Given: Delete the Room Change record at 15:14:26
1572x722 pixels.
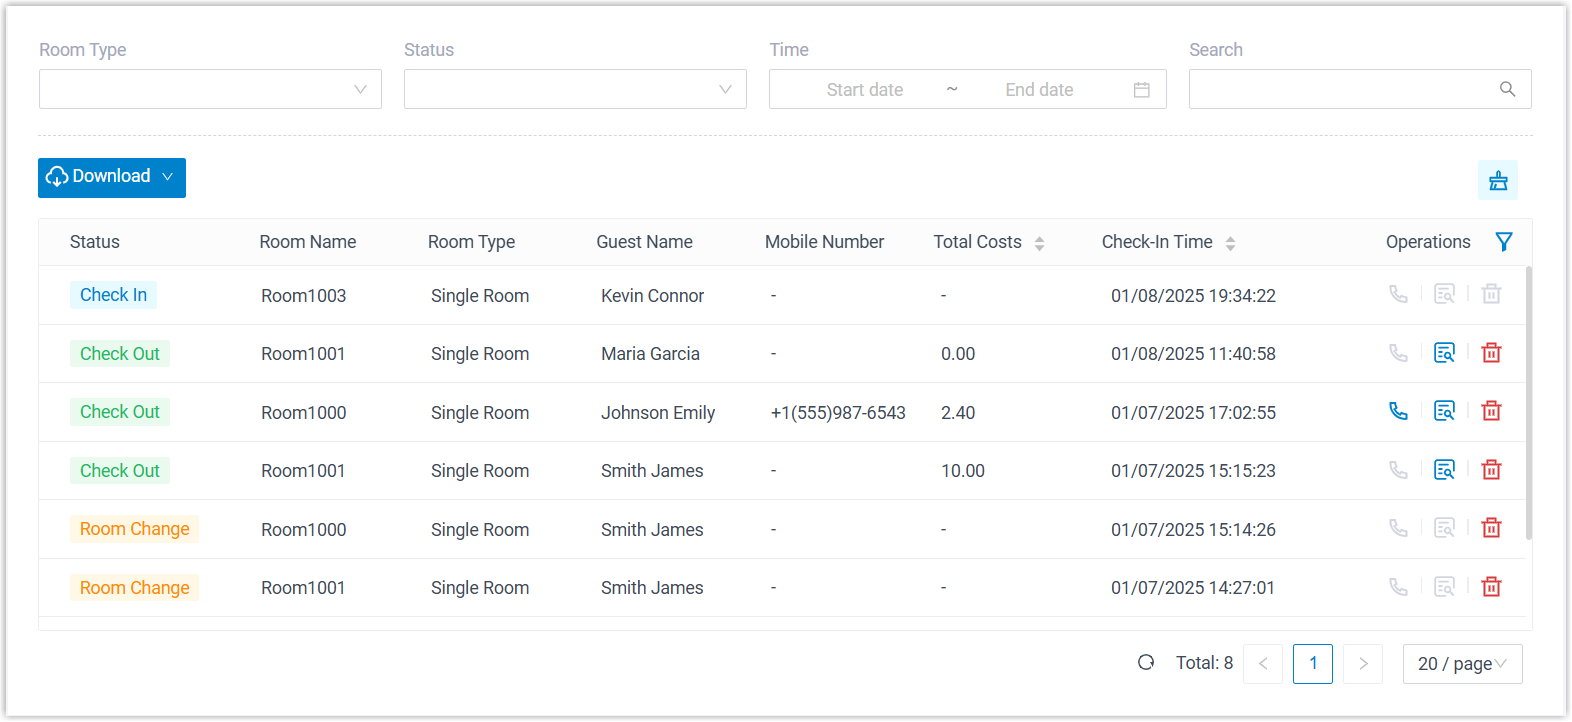Looking at the screenshot, I should coord(1491,528).
